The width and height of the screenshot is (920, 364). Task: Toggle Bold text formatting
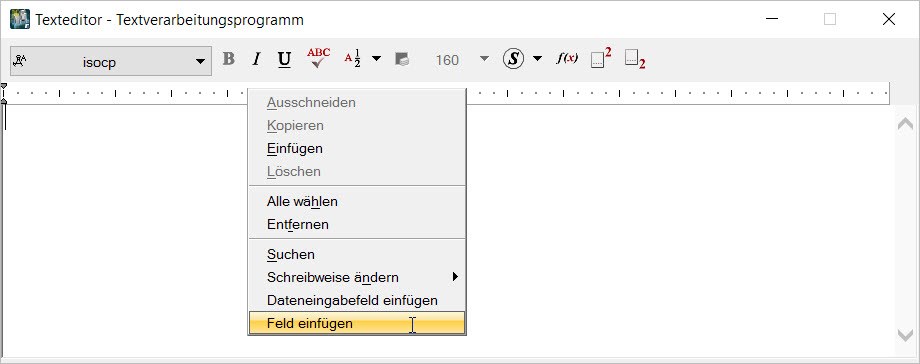(x=229, y=59)
